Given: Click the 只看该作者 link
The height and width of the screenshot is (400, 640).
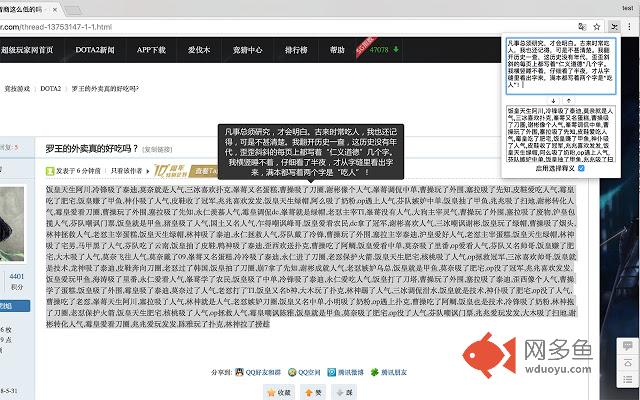Looking at the screenshot, I should [127, 171].
